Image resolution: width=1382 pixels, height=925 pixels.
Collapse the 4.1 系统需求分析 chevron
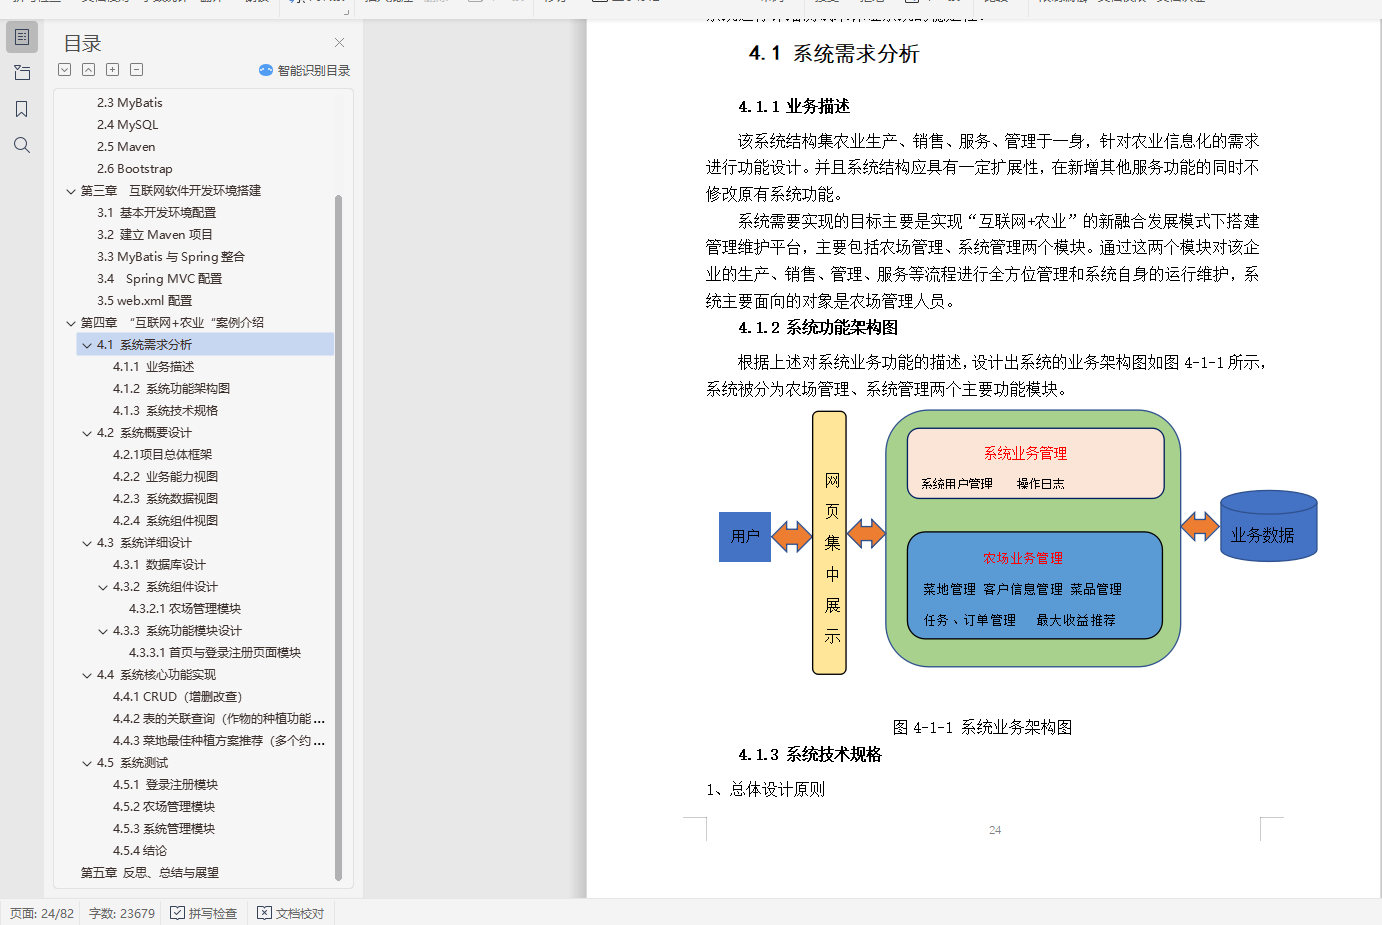87,345
